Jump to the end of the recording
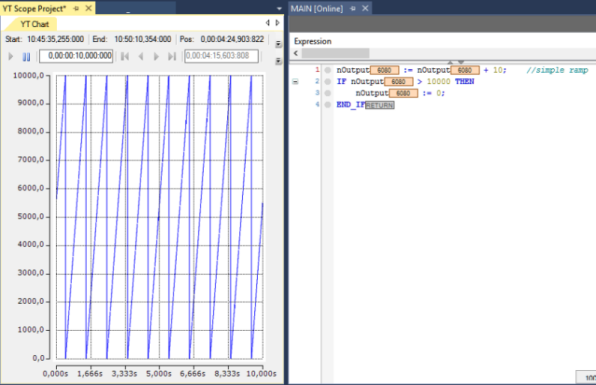This screenshot has height=385, width=596. click(172, 57)
